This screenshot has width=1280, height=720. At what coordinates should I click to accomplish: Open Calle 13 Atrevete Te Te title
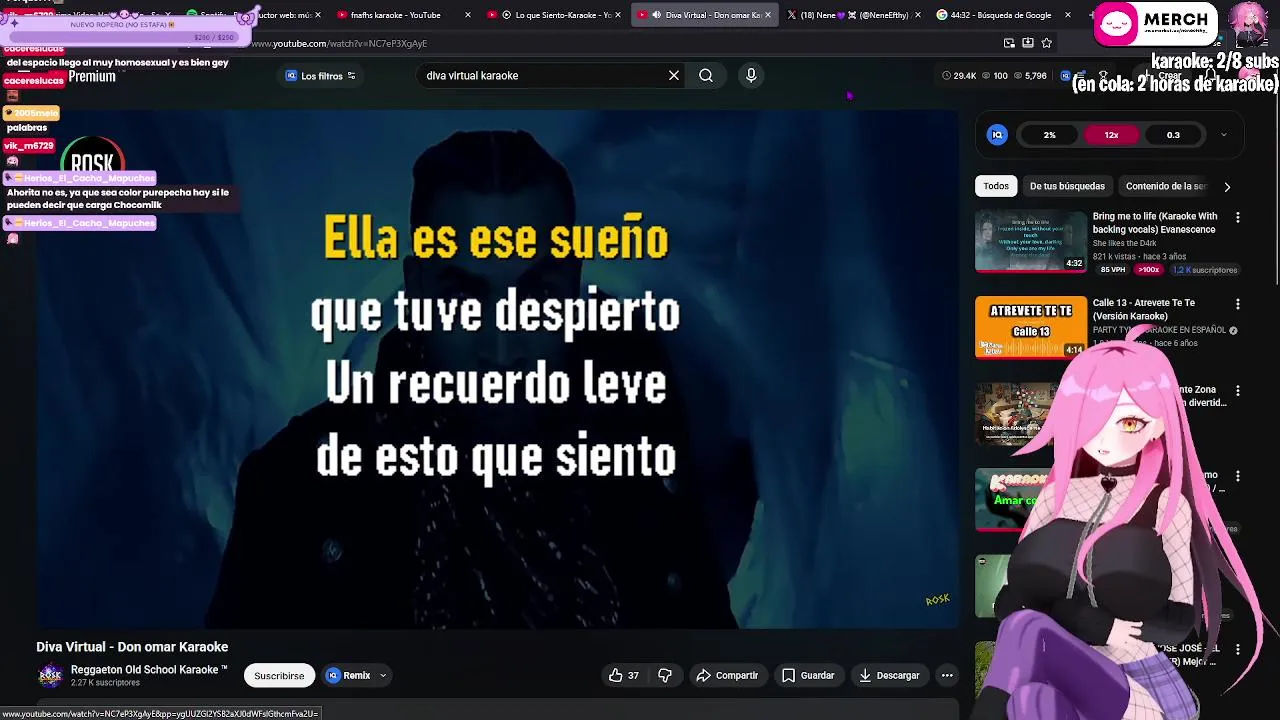(1144, 309)
